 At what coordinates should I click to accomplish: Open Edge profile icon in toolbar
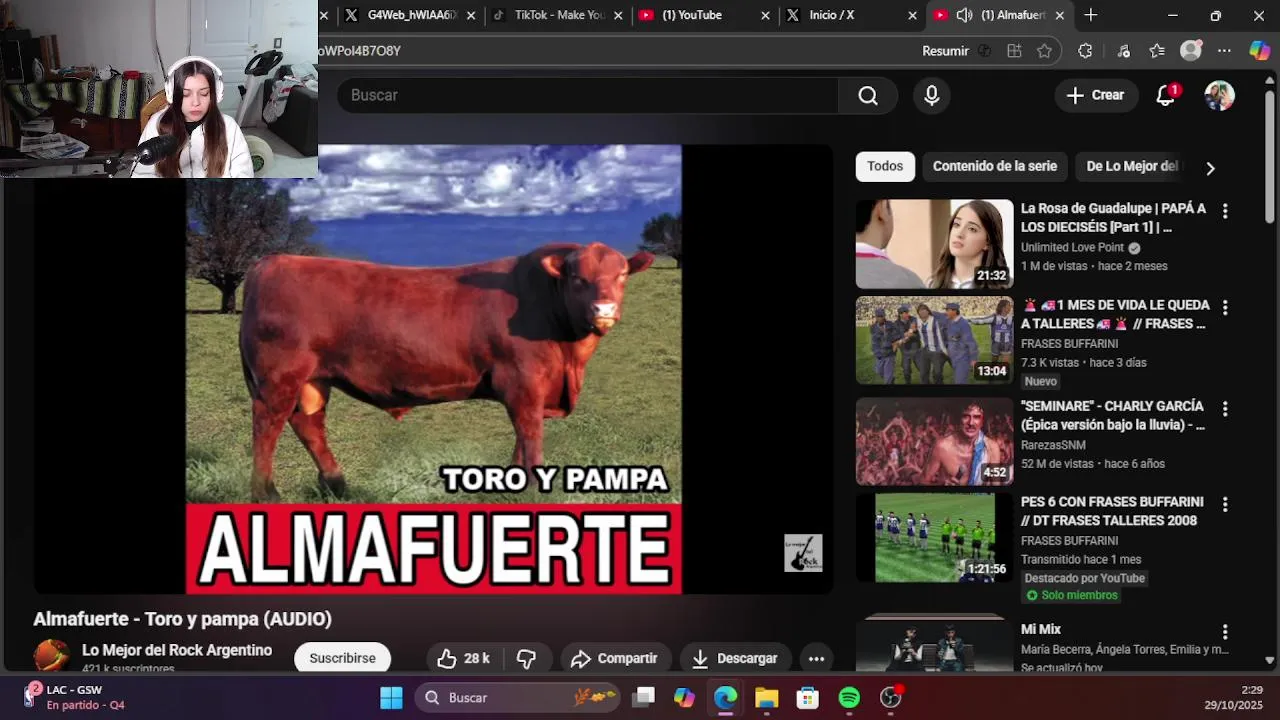coord(1191,51)
